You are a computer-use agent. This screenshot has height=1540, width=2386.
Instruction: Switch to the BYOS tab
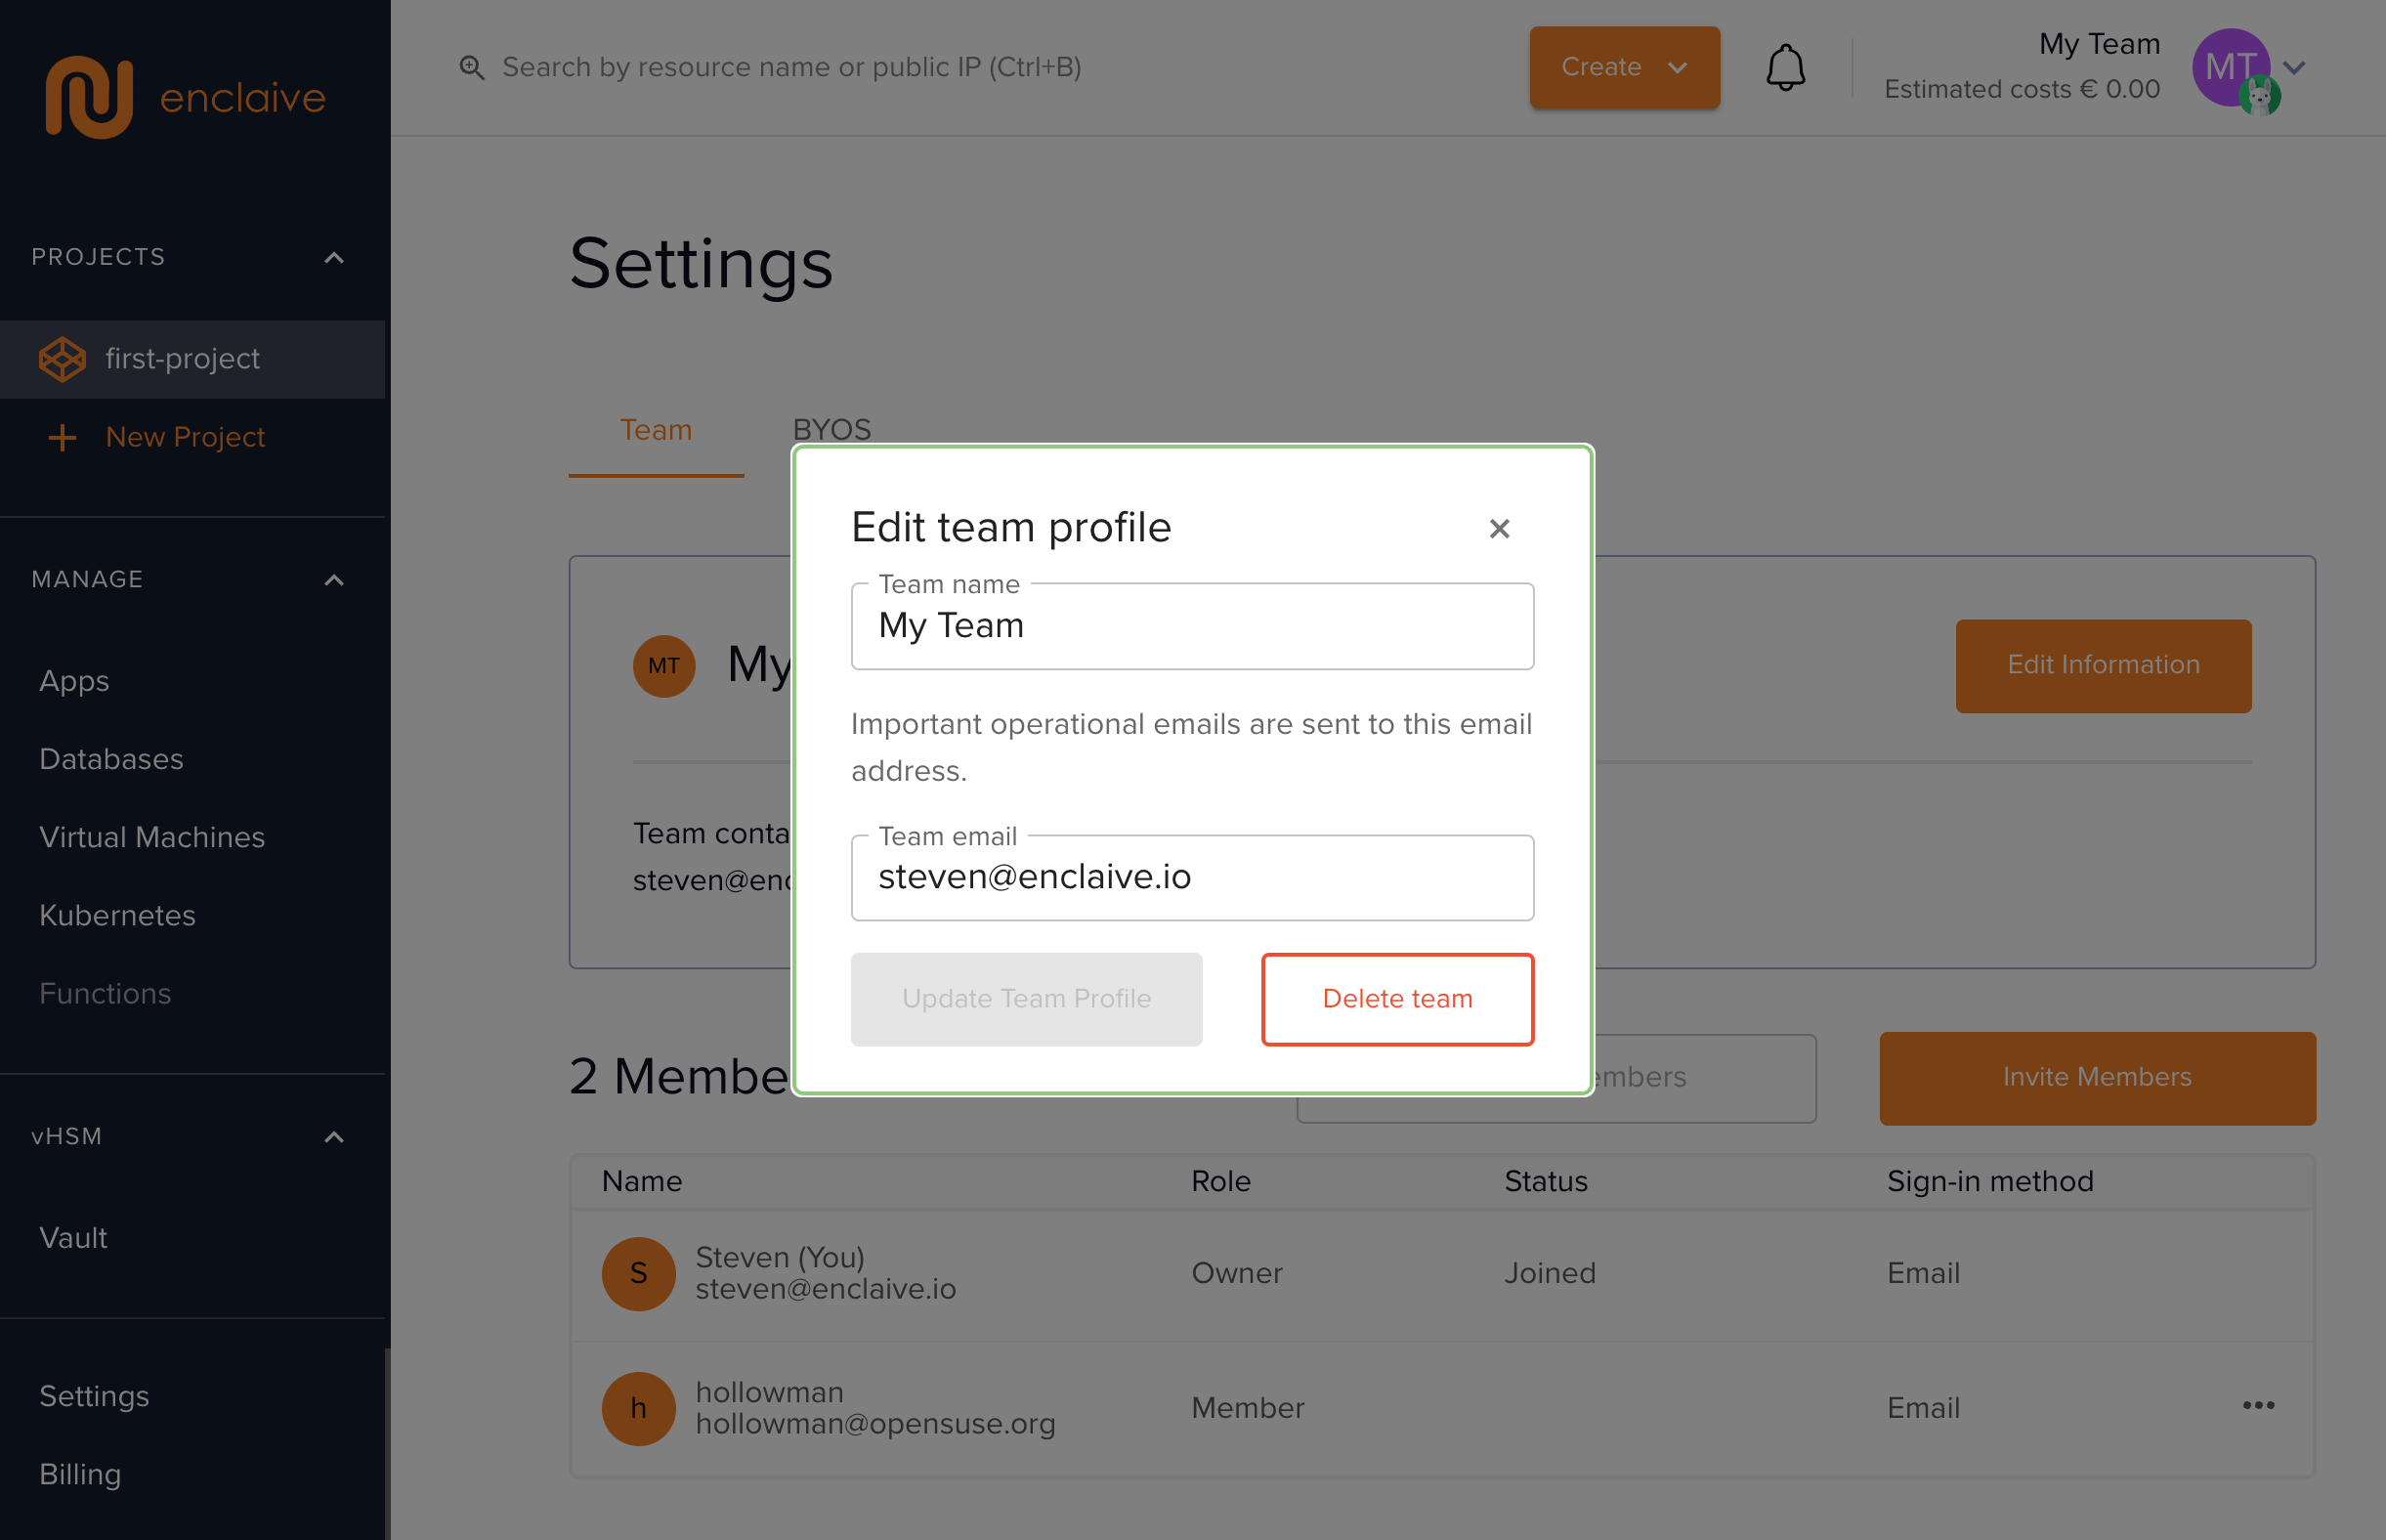pyautogui.click(x=831, y=430)
